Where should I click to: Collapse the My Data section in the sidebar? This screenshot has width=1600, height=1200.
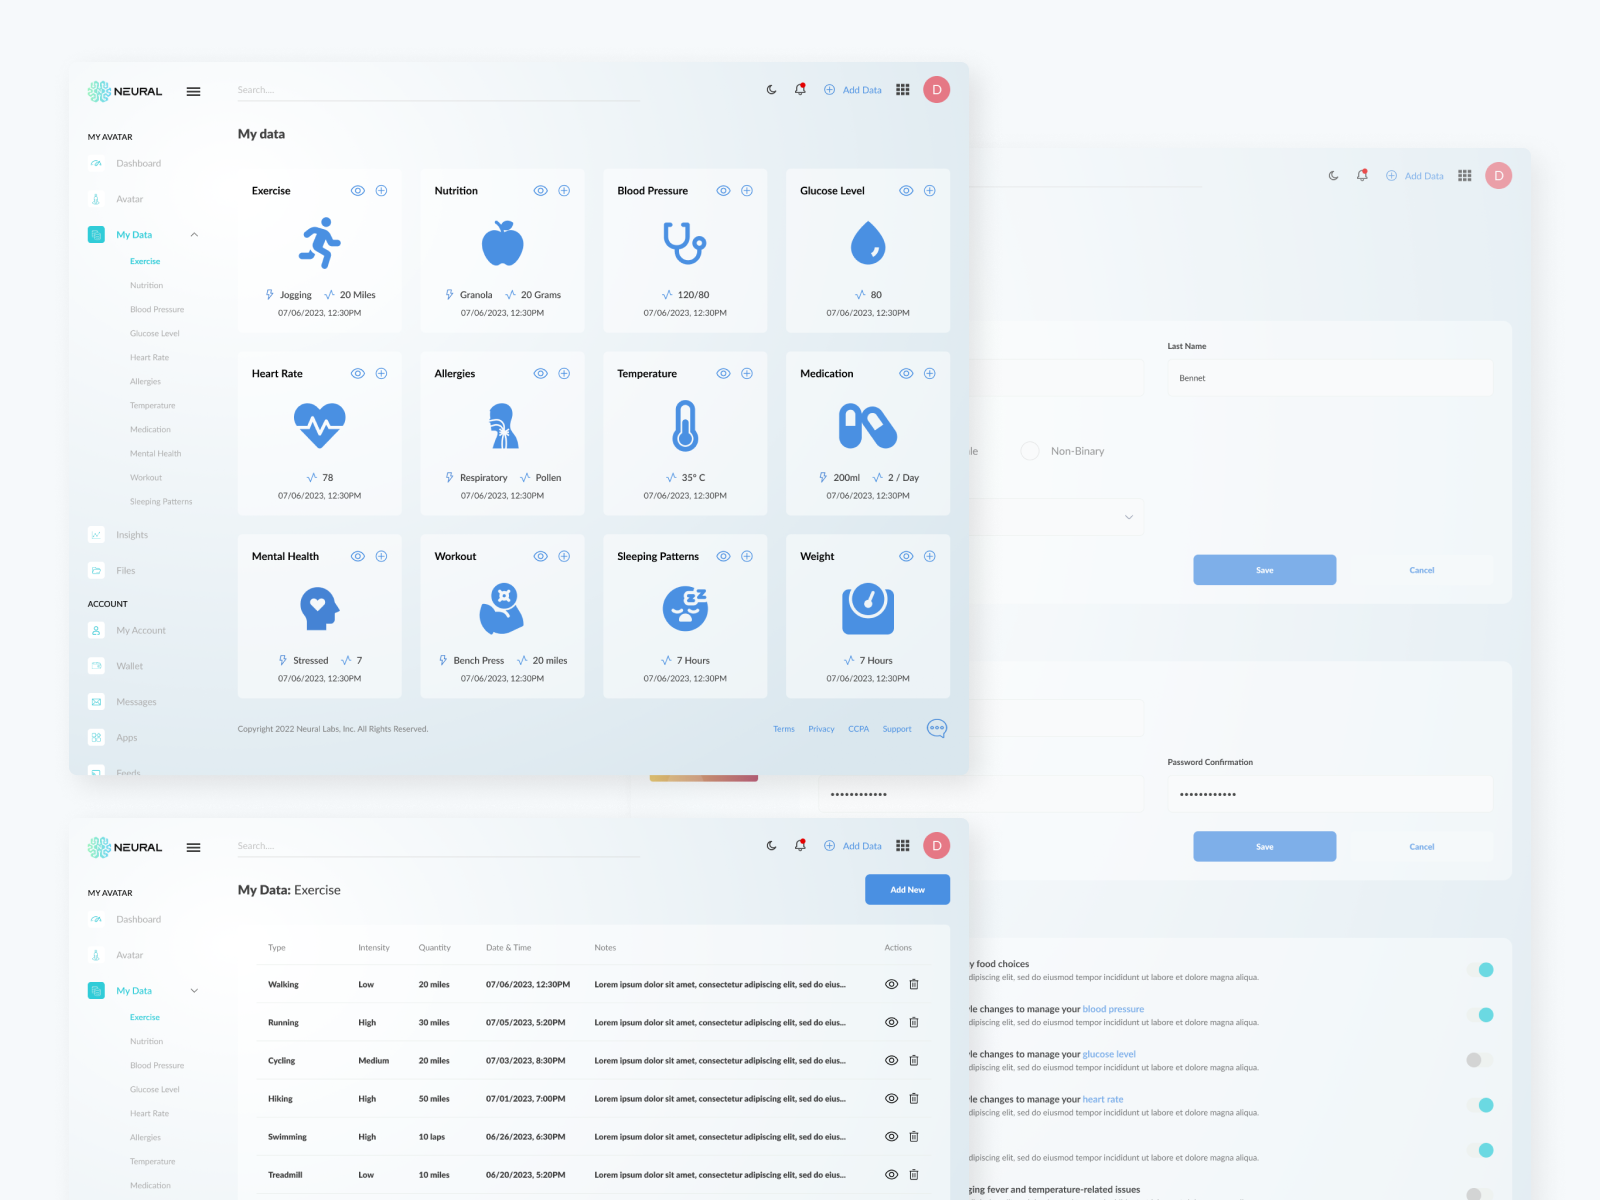[194, 234]
